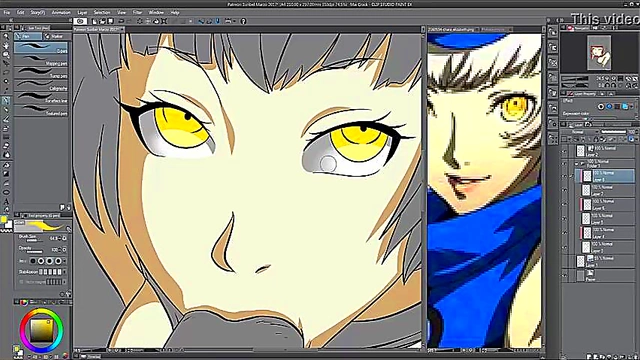Enable the border effect icon in Layer Property

601,107
